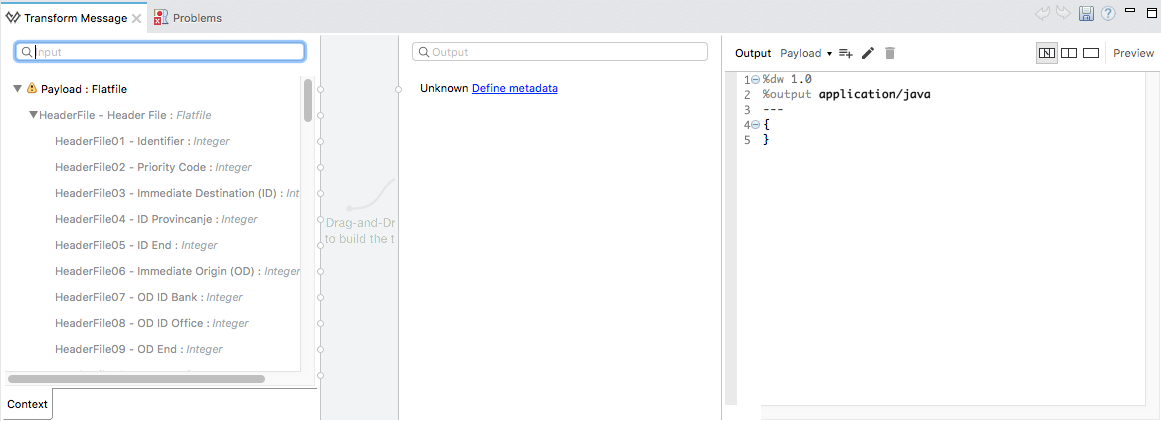Open the help question mark icon
This screenshot has width=1161, height=421.
(1107, 15)
